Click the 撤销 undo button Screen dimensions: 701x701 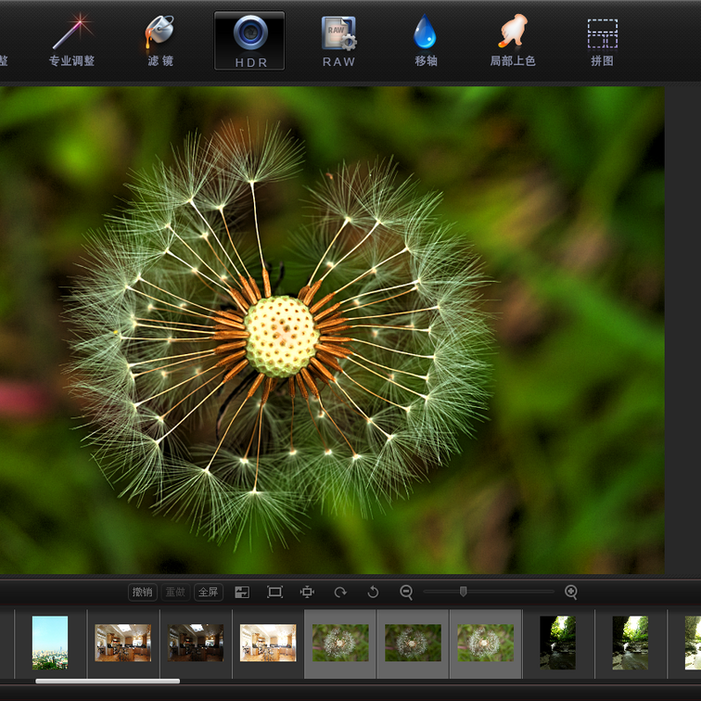point(143,592)
